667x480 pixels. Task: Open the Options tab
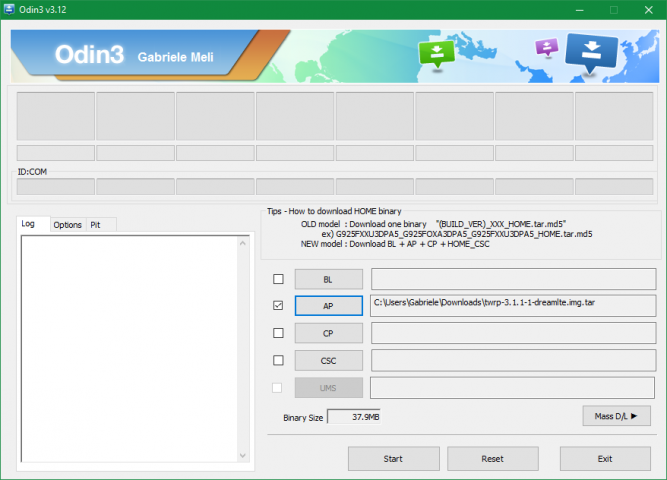[x=68, y=225]
